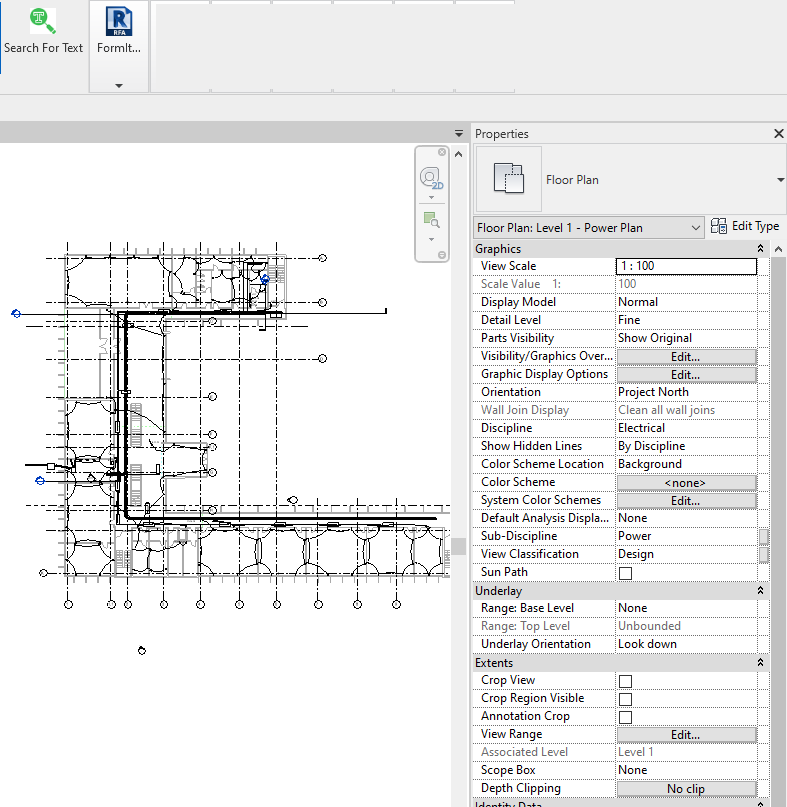The height and width of the screenshot is (807, 787).
Task: Edit Visibility/Graphics Overrides
Action: coord(685,356)
